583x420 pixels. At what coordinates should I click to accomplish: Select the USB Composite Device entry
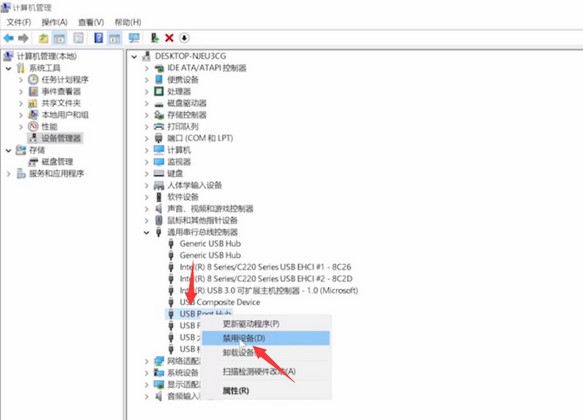(x=220, y=302)
